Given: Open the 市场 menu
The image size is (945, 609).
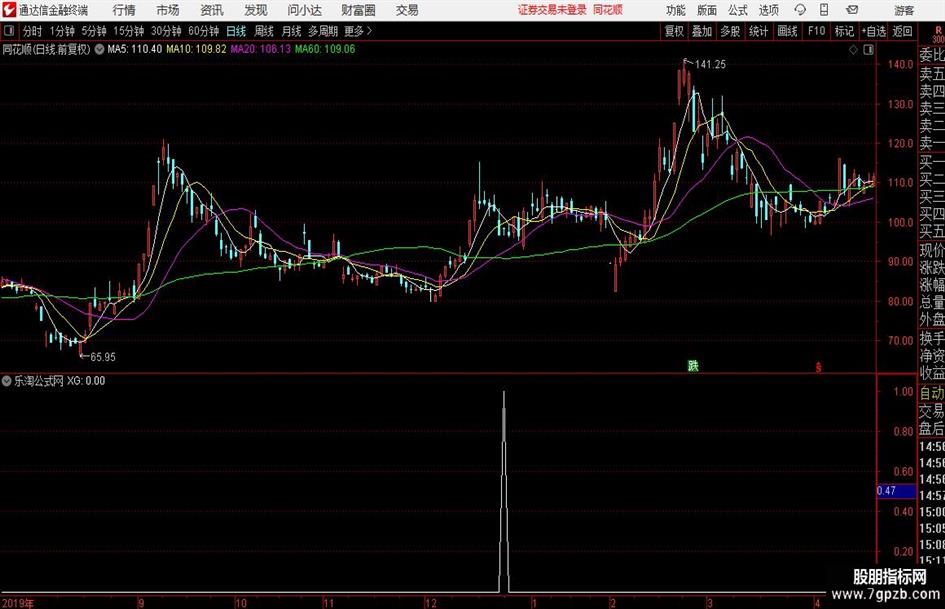Looking at the screenshot, I should [x=168, y=10].
